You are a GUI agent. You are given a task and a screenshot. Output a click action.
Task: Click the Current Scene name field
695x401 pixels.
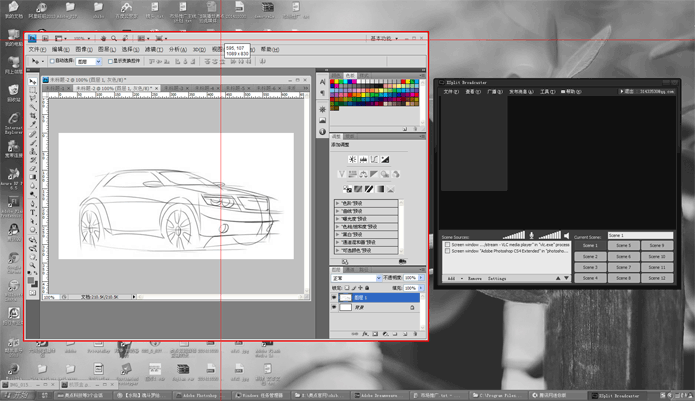[640, 235]
